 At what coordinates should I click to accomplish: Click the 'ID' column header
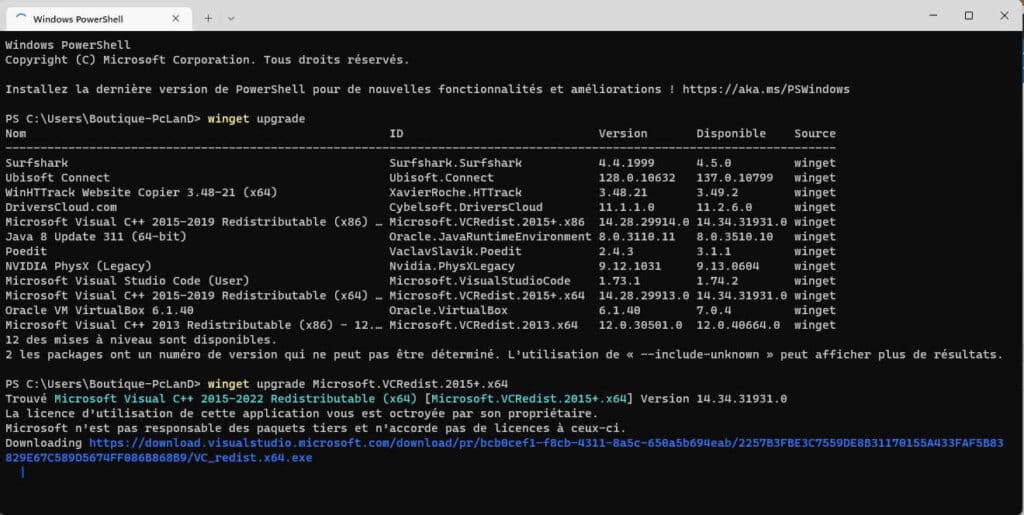click(396, 134)
